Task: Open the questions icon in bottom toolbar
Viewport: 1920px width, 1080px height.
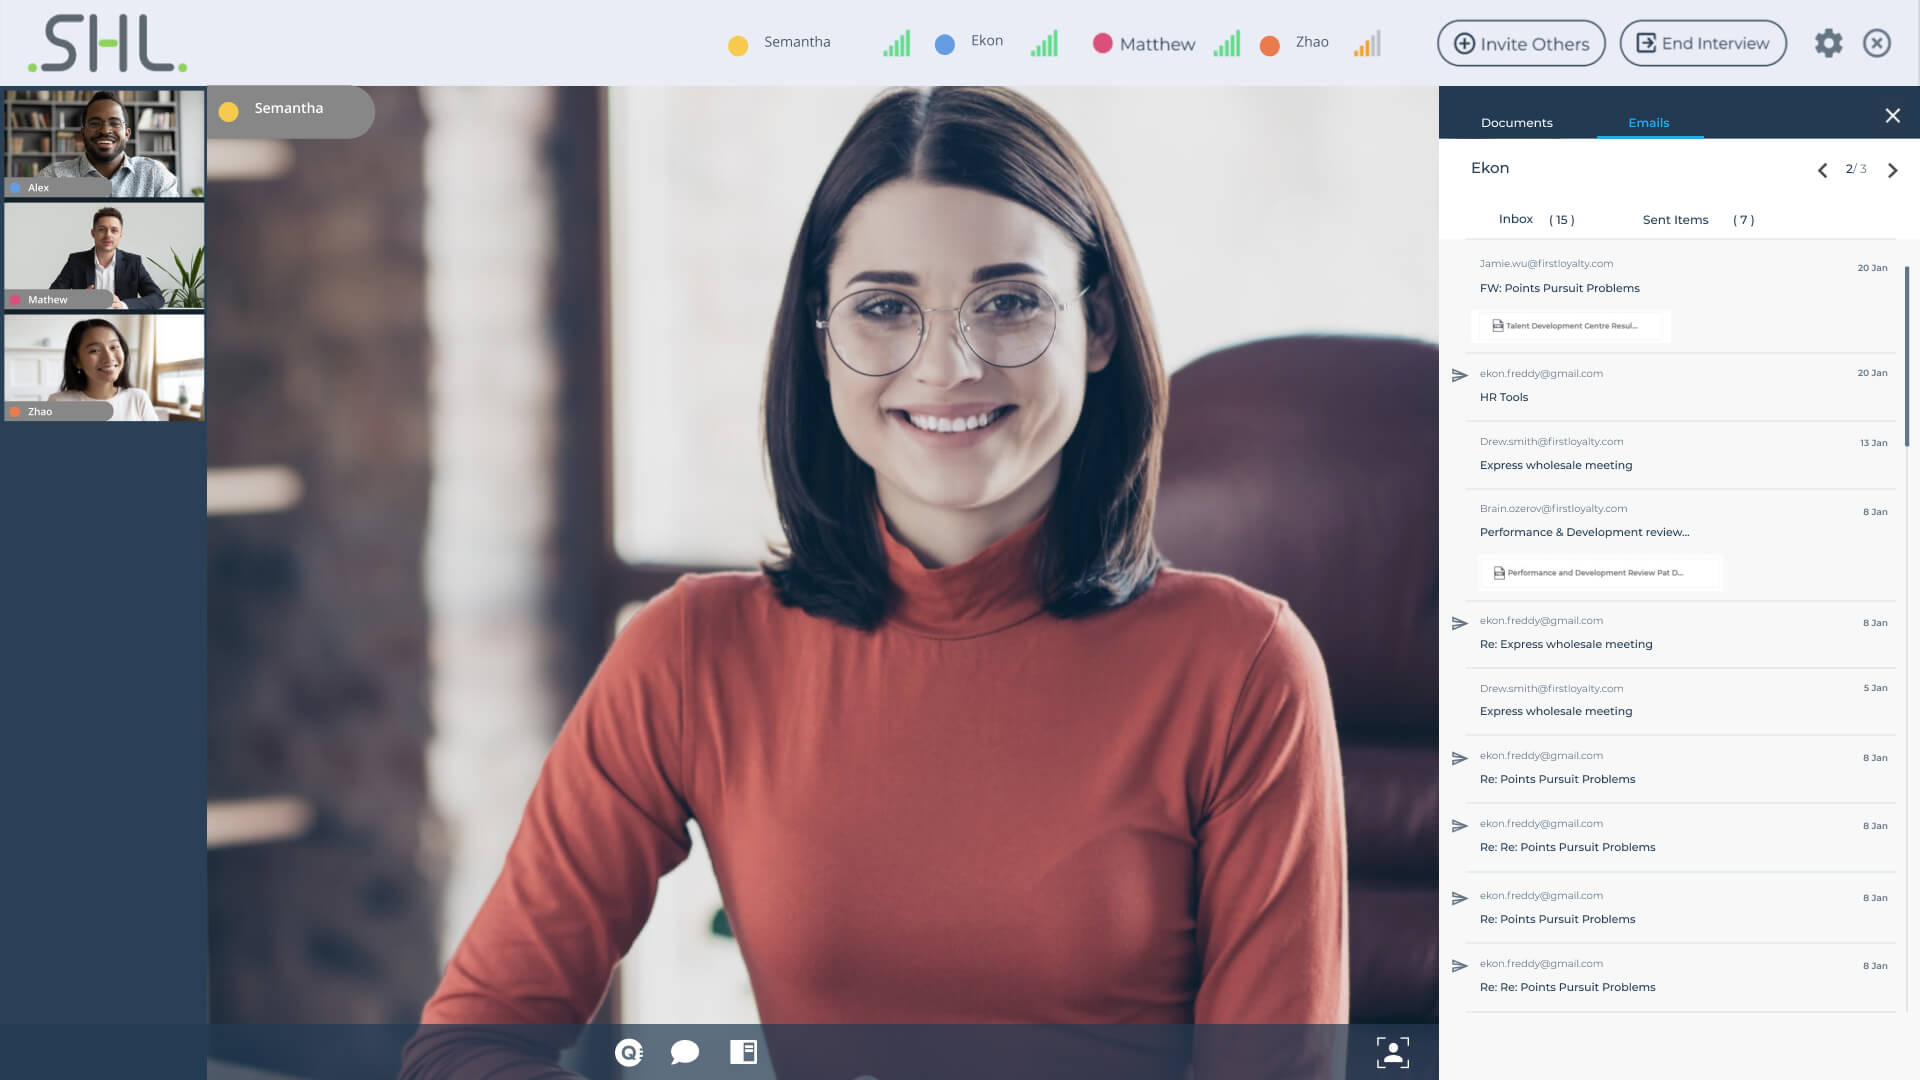Action: (x=628, y=1052)
